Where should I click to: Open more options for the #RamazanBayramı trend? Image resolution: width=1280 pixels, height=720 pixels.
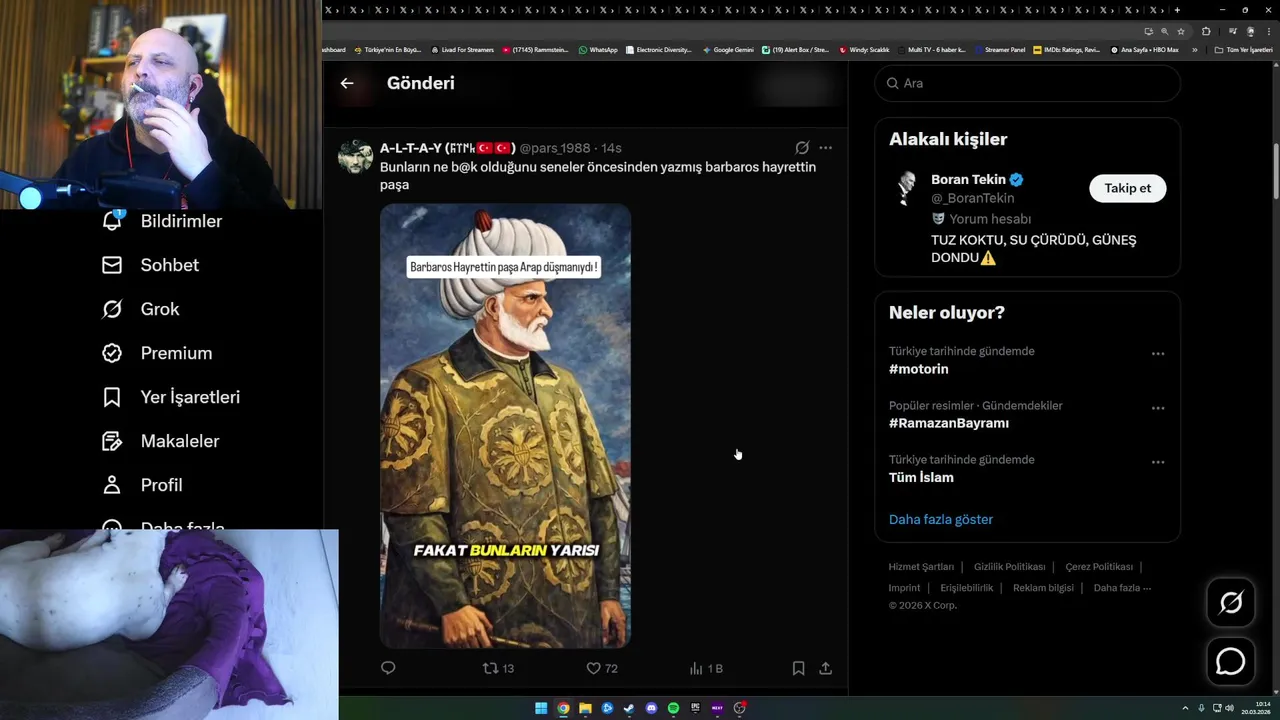1158,408
